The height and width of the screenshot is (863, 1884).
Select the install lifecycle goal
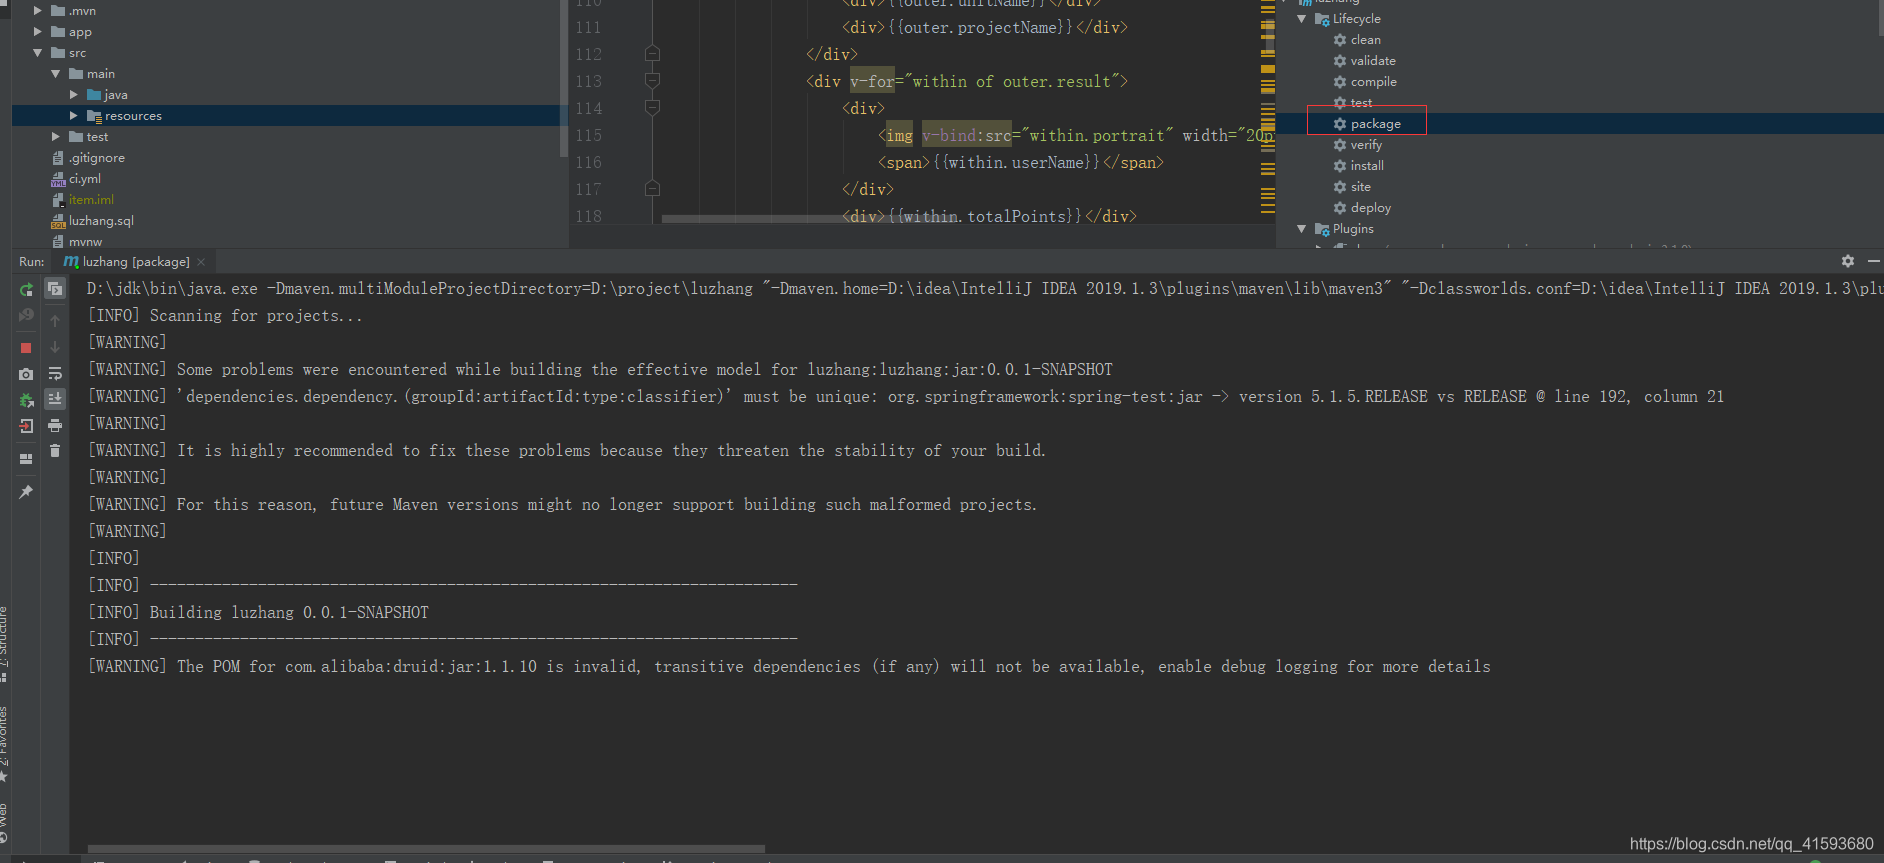click(x=1367, y=166)
